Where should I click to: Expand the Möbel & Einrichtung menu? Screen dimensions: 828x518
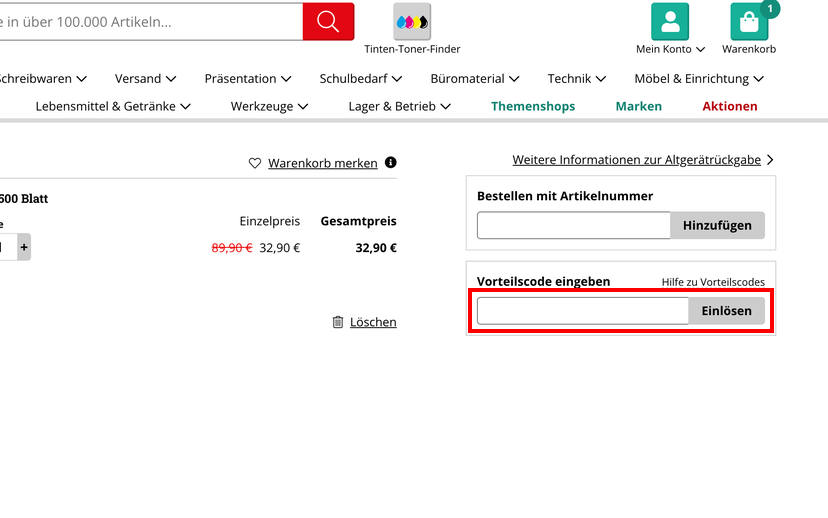click(x=699, y=79)
